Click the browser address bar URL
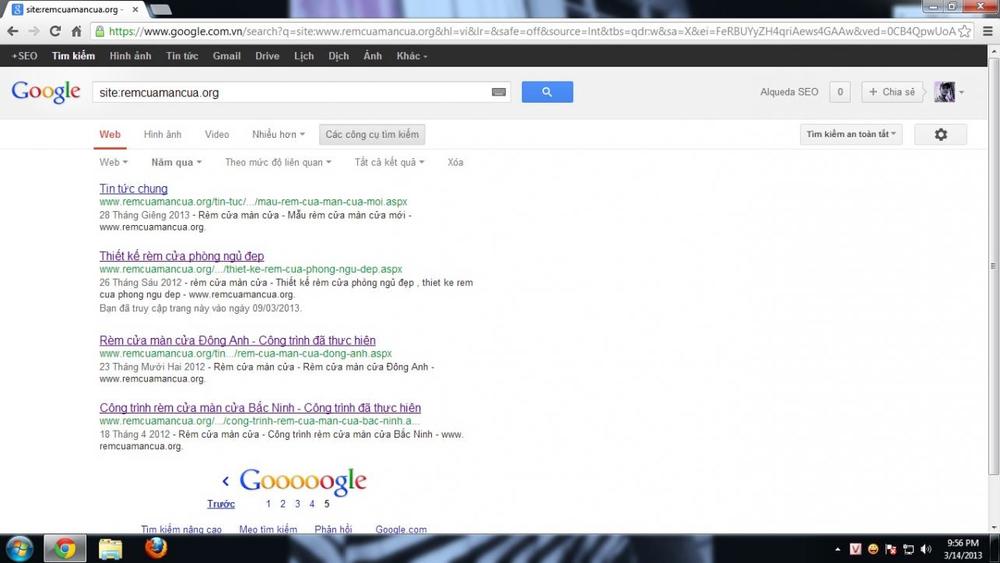 click(532, 31)
